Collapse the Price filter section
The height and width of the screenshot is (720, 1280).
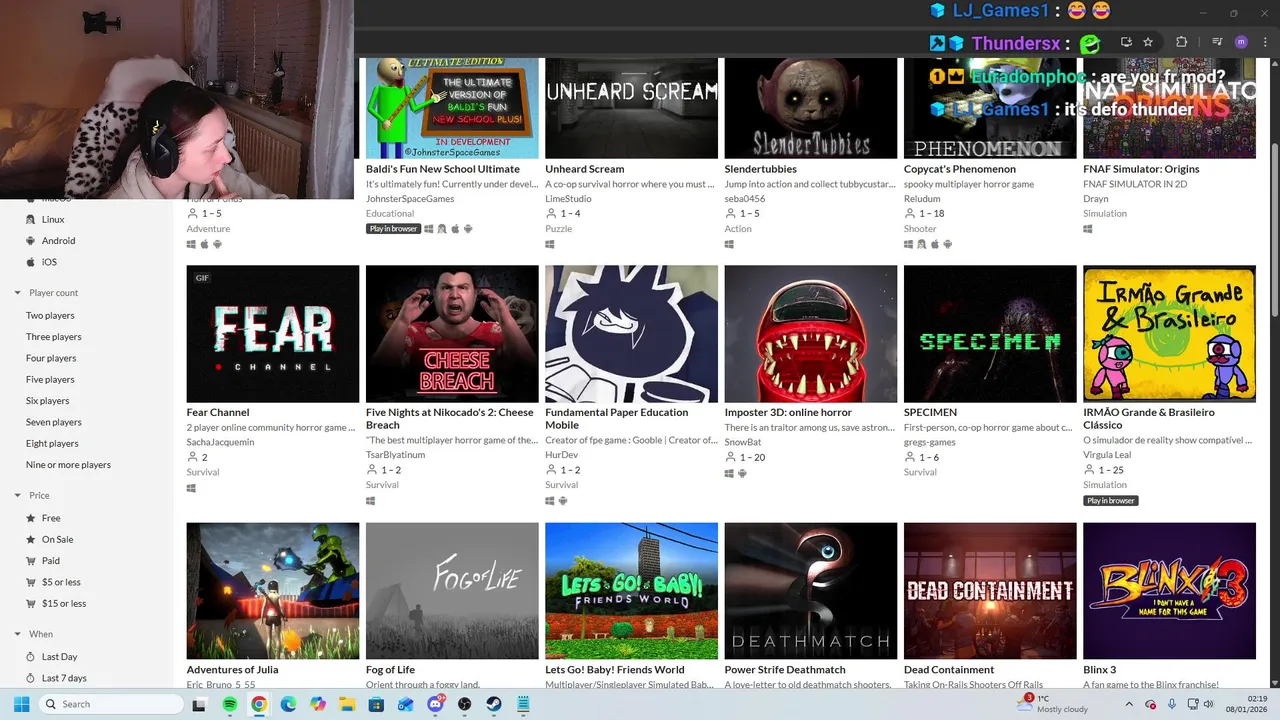17,495
